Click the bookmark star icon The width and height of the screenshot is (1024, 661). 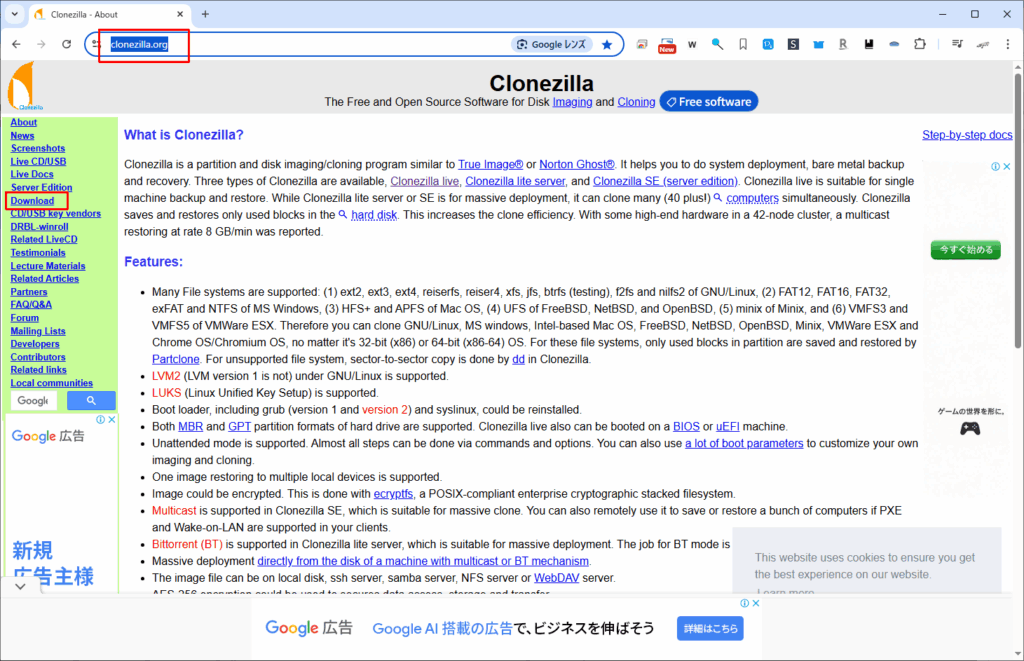[x=607, y=44]
